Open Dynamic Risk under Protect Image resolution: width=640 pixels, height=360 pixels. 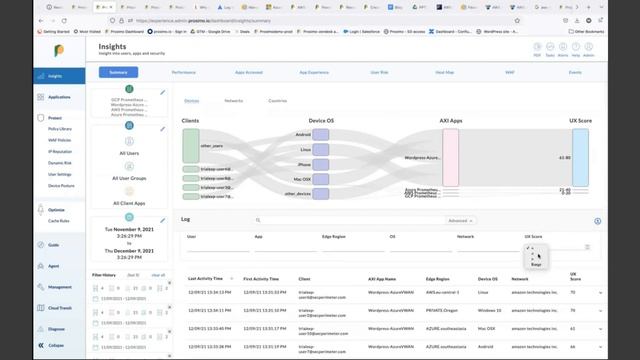(x=60, y=163)
